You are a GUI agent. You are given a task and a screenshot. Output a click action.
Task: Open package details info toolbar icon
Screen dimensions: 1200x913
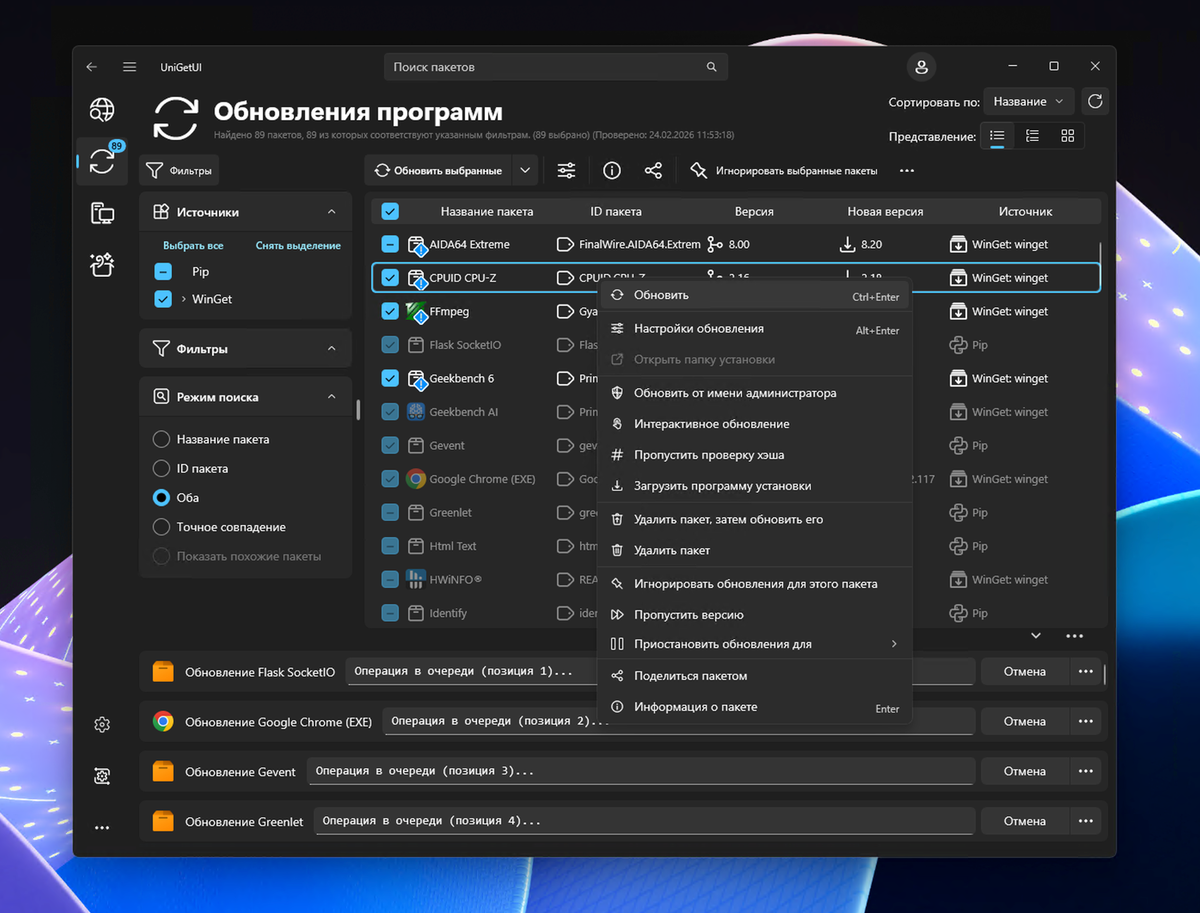[x=612, y=171]
